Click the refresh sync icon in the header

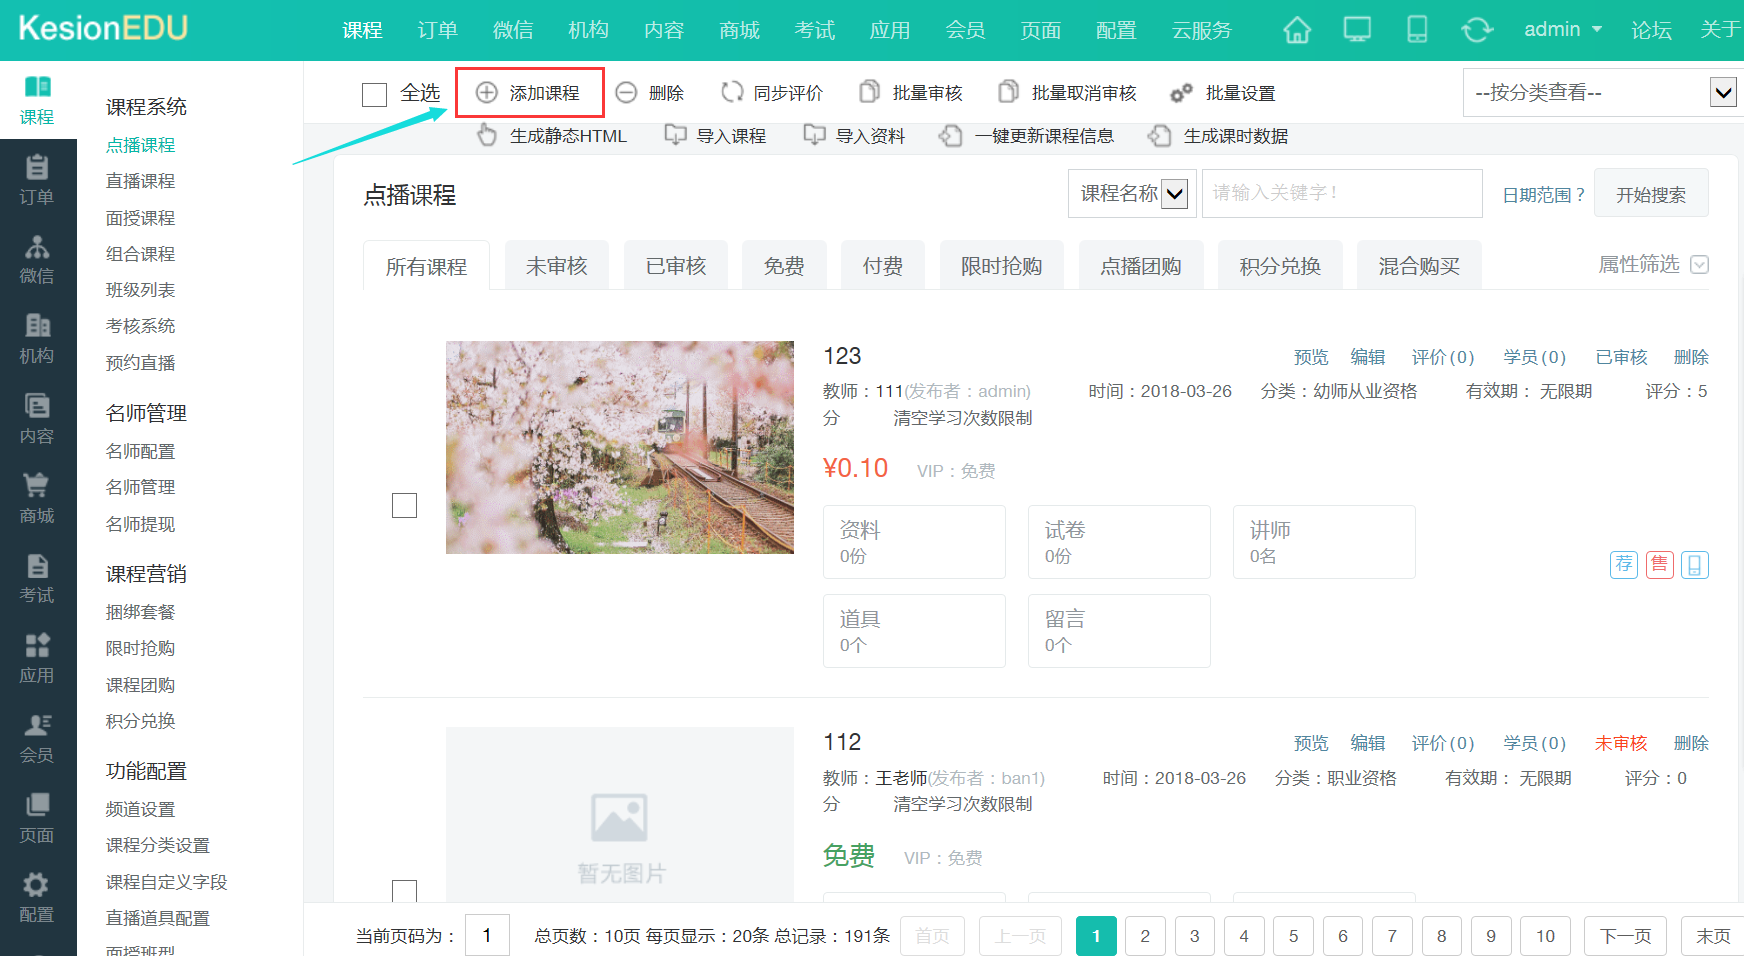[1477, 30]
